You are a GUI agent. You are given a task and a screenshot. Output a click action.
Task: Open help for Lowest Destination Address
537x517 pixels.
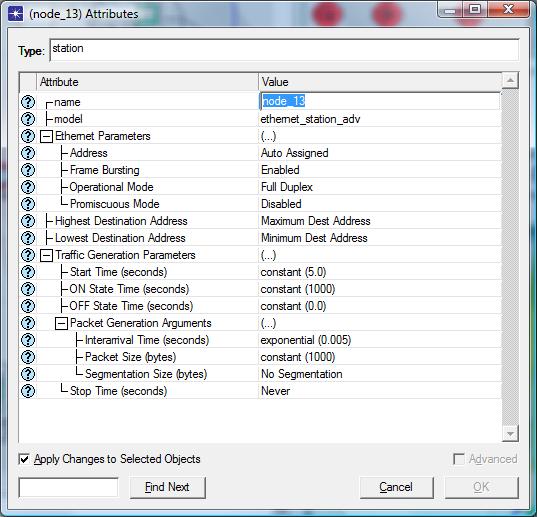click(x=28, y=238)
